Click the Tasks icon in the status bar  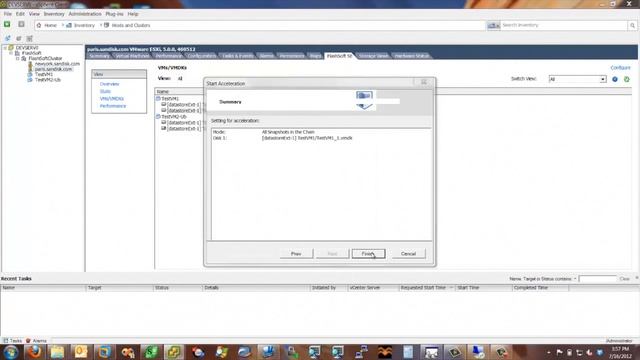(x=5, y=340)
